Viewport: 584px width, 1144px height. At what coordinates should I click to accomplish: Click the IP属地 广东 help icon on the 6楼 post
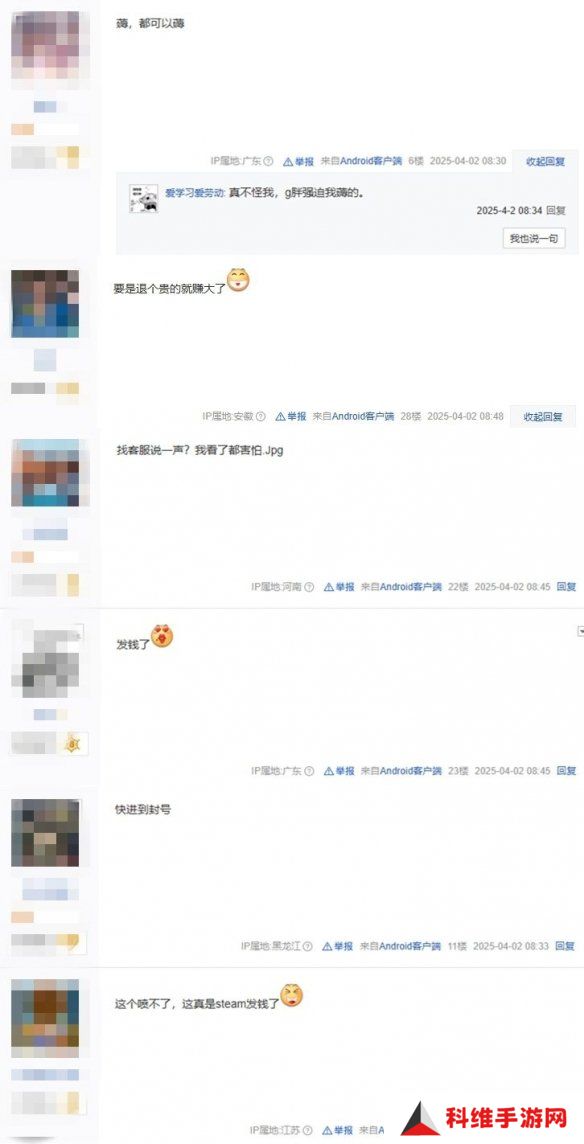tap(268, 161)
